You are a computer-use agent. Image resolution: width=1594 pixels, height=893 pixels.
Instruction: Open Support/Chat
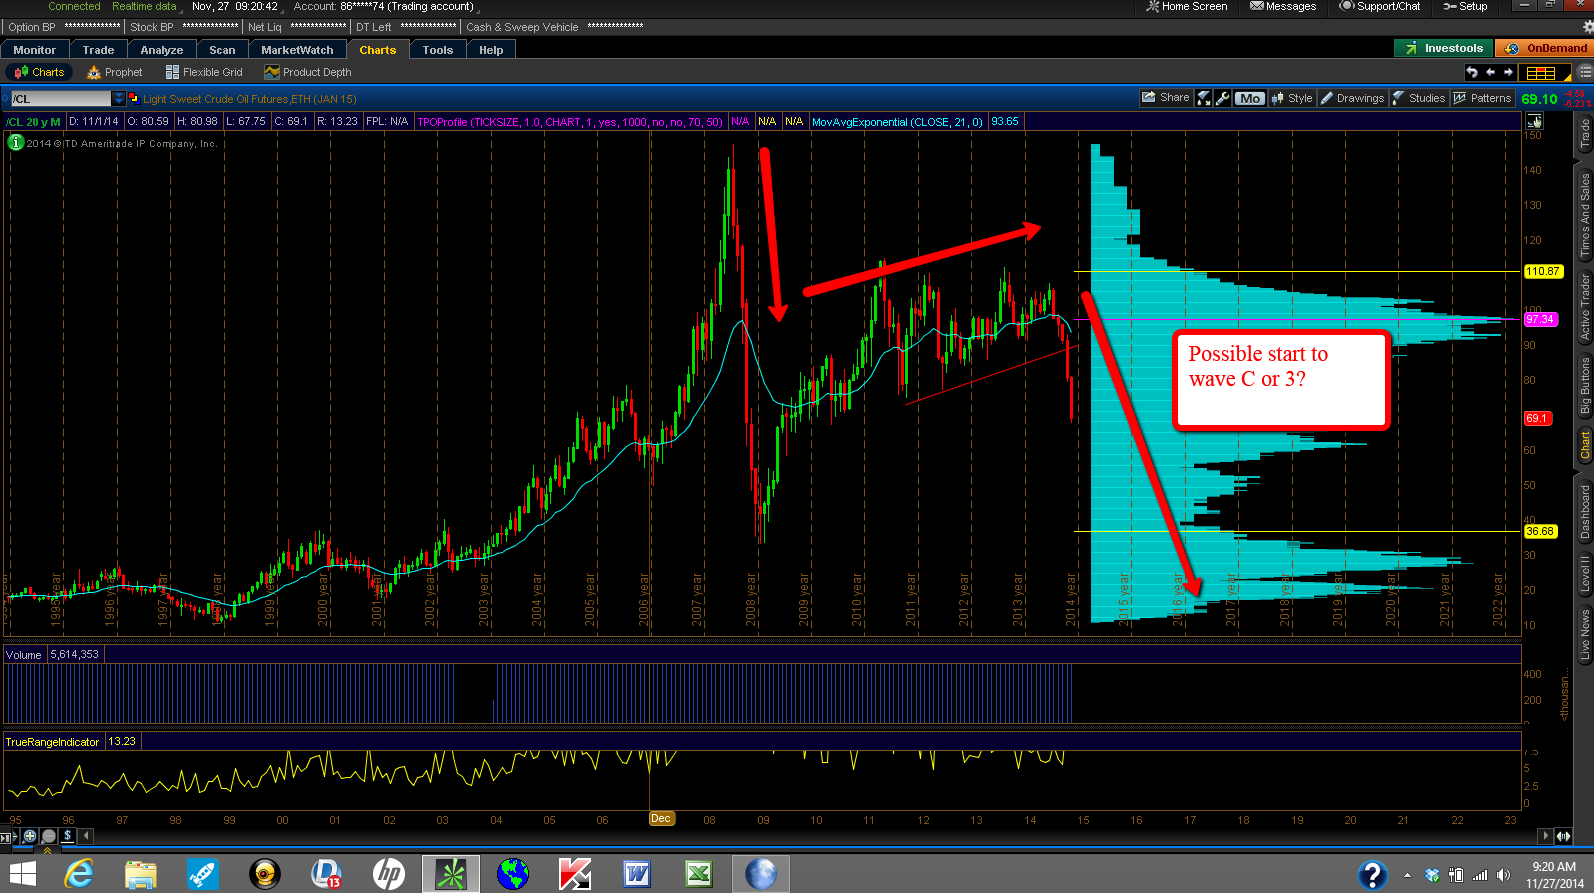(x=1380, y=6)
